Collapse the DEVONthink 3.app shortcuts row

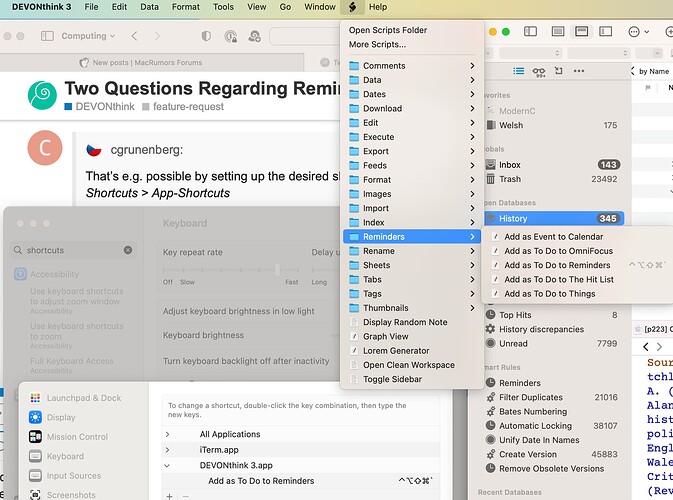pos(167,465)
